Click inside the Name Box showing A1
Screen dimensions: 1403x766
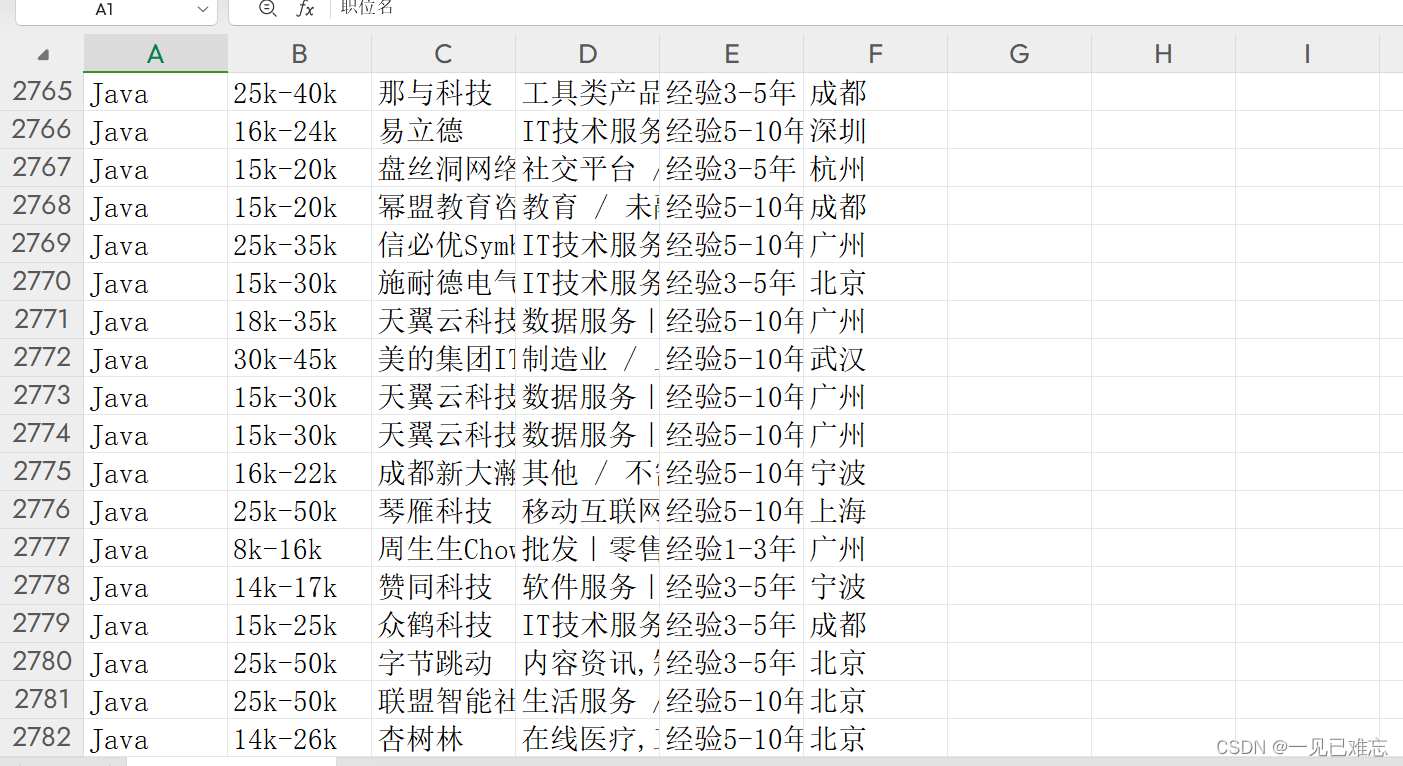click(x=110, y=10)
